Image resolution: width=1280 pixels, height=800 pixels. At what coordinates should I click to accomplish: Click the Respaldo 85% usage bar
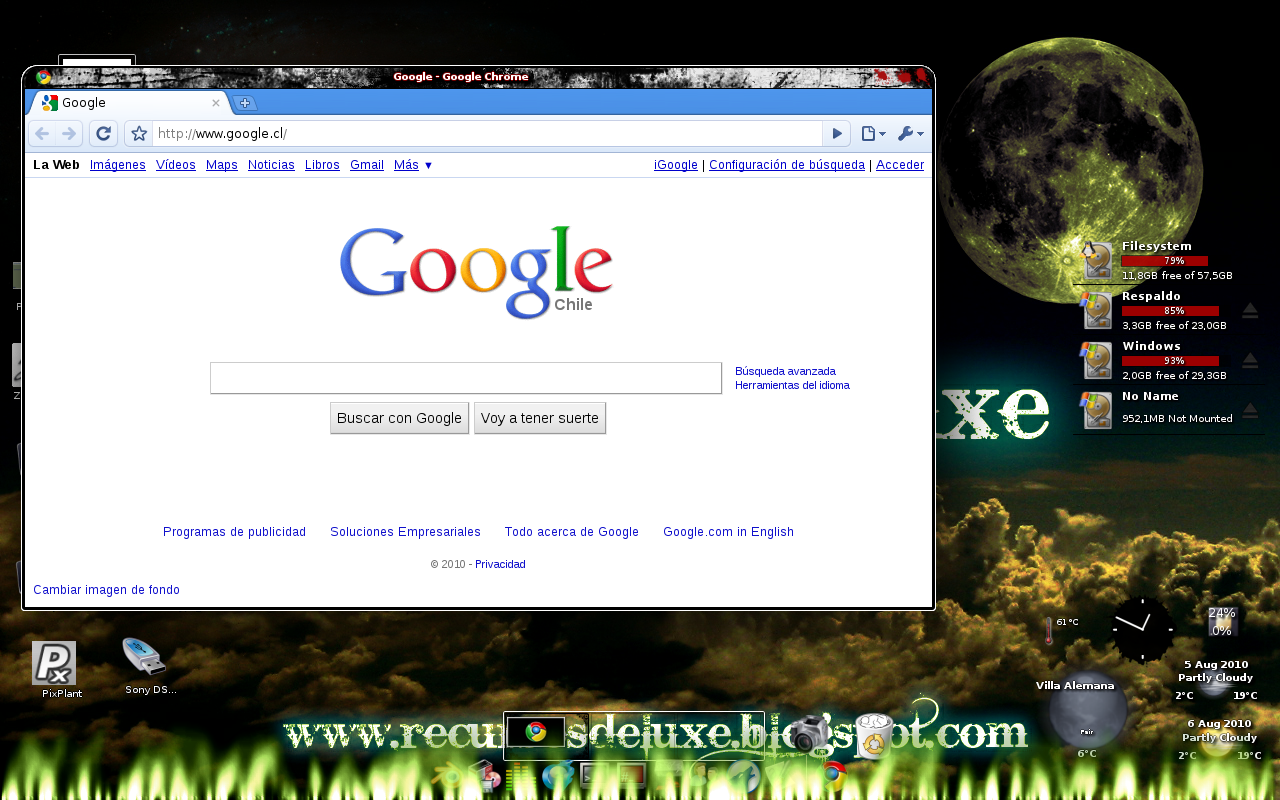(1170, 311)
